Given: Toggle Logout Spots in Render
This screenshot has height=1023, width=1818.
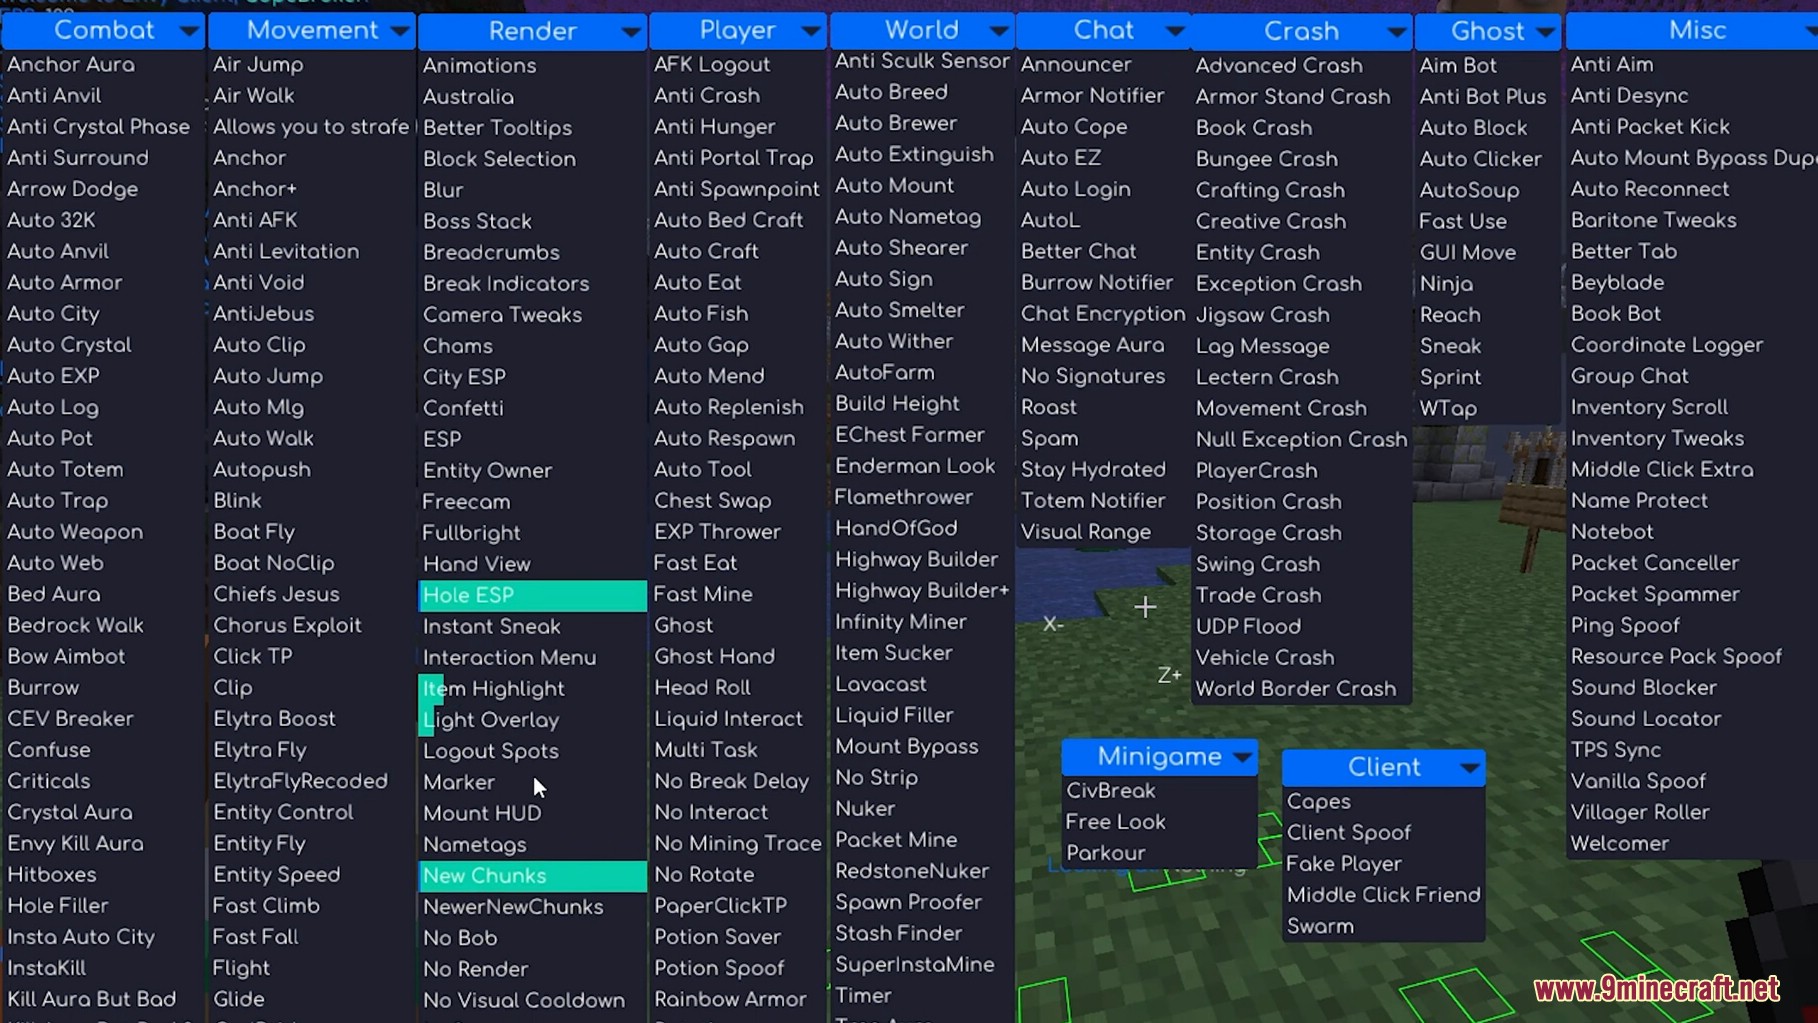Looking at the screenshot, I should click(532, 751).
